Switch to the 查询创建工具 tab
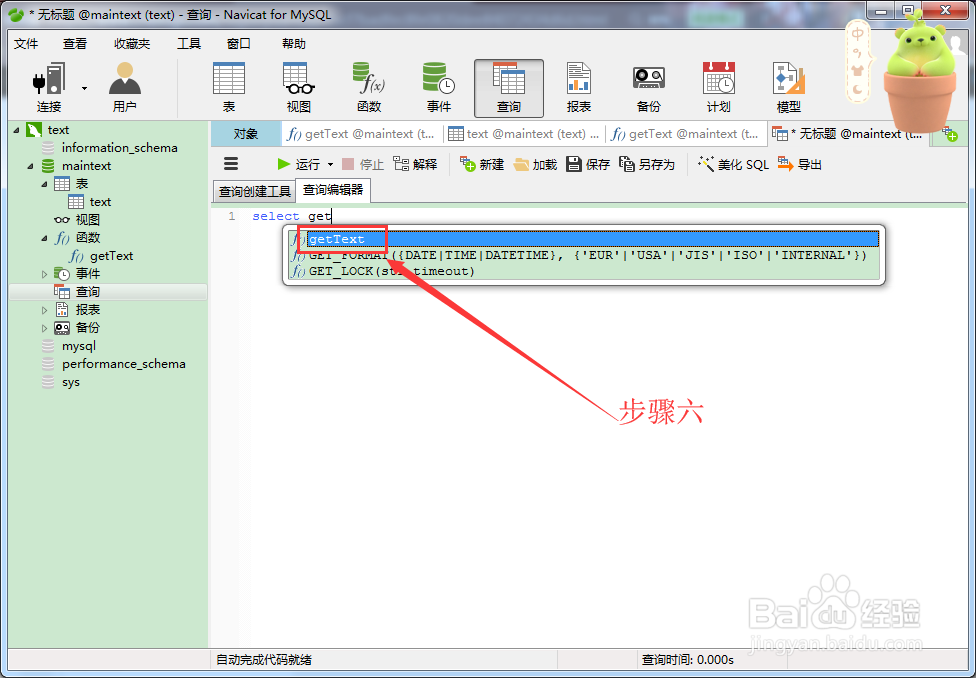Viewport: 976px width, 678px height. pyautogui.click(x=255, y=191)
